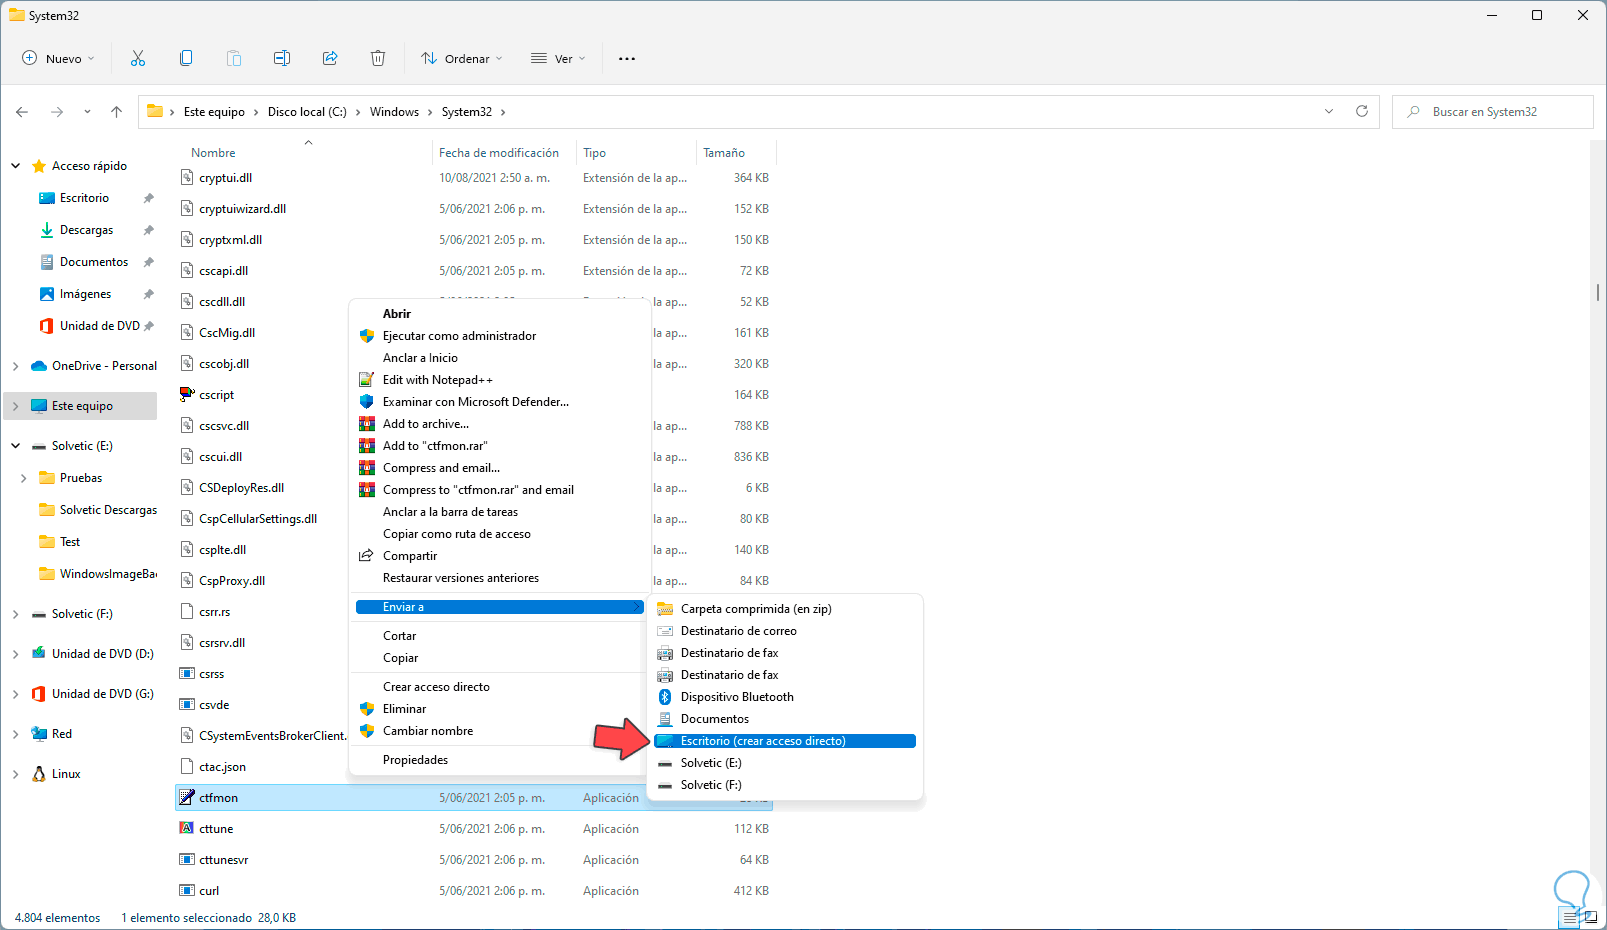1607x930 pixels.
Task: Click the Delete trash icon in toolbar
Action: point(378,58)
